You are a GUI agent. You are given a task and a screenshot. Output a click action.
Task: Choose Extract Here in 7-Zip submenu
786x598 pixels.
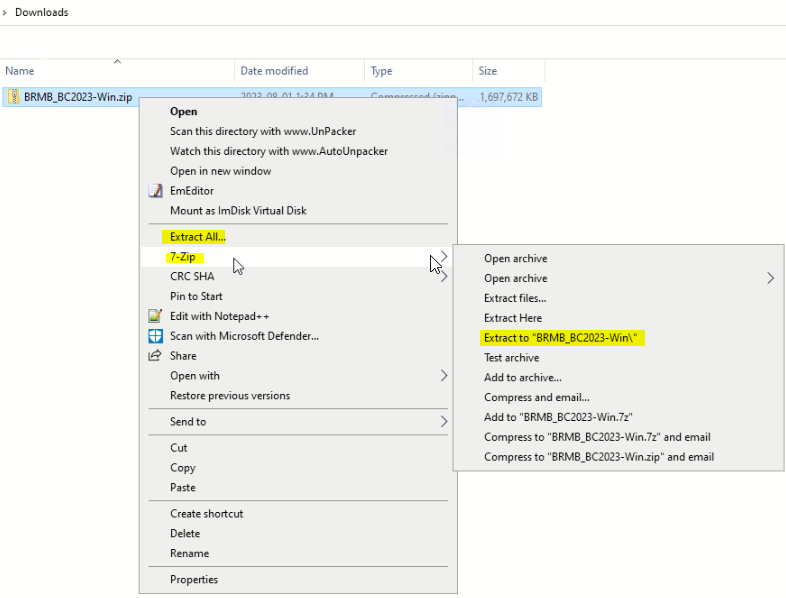(x=513, y=318)
